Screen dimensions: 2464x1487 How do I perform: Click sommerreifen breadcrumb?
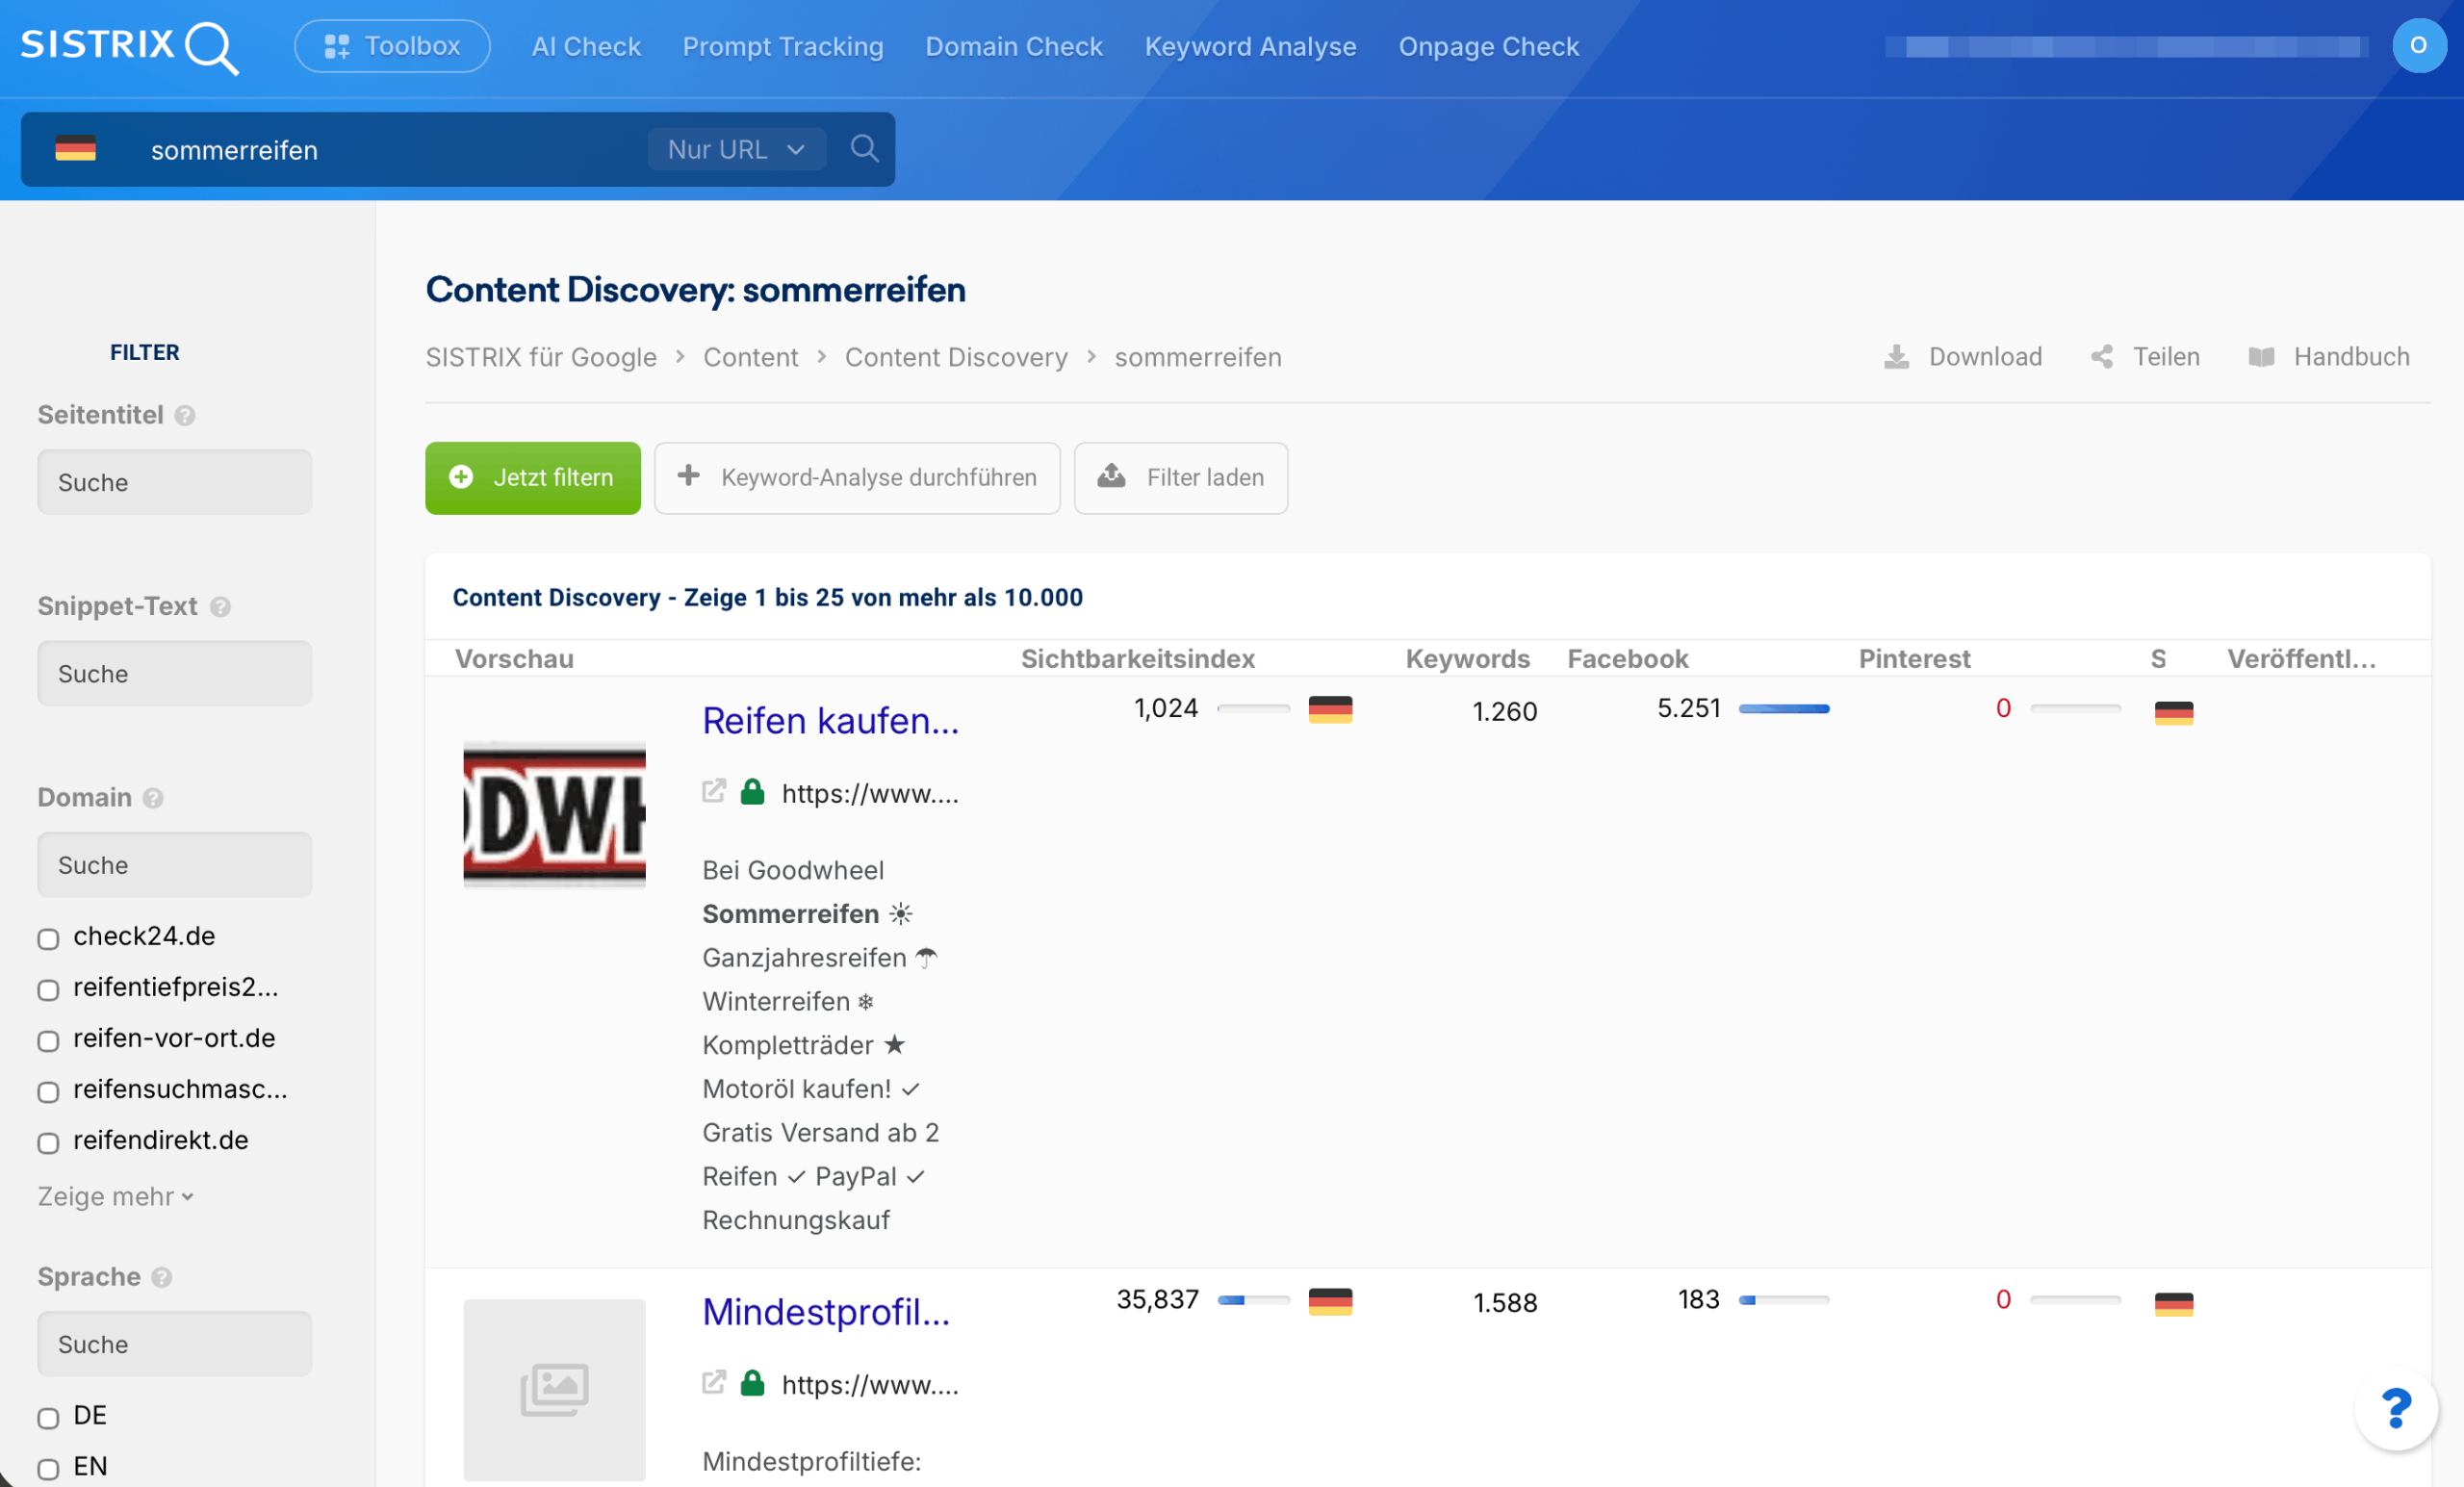tap(1198, 357)
